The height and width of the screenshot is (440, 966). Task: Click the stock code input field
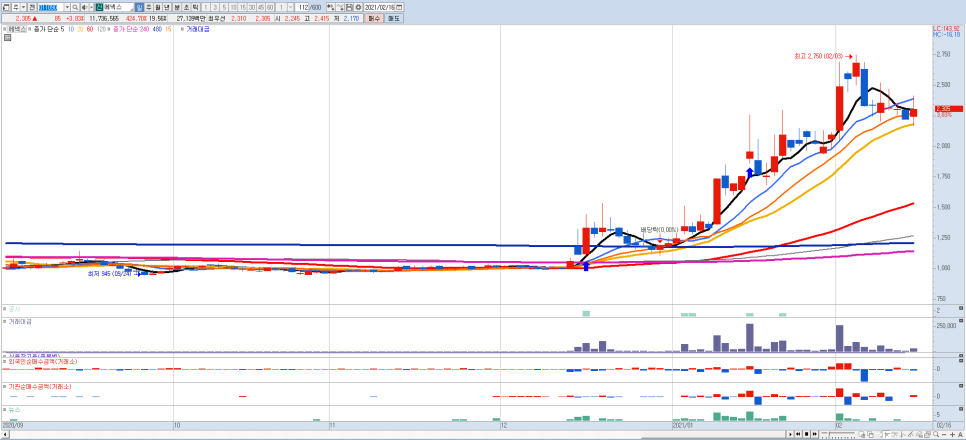(x=51, y=7)
